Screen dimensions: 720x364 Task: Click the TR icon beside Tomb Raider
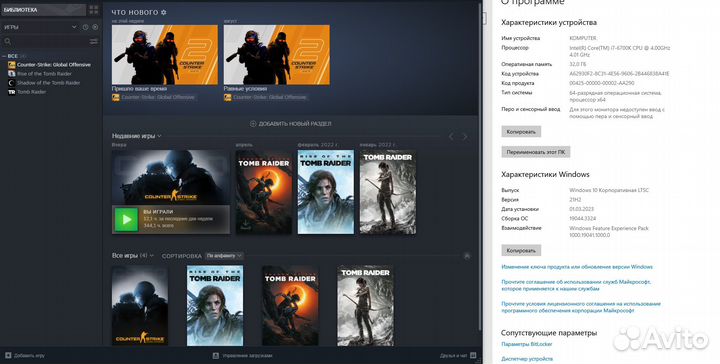pyautogui.click(x=12, y=92)
